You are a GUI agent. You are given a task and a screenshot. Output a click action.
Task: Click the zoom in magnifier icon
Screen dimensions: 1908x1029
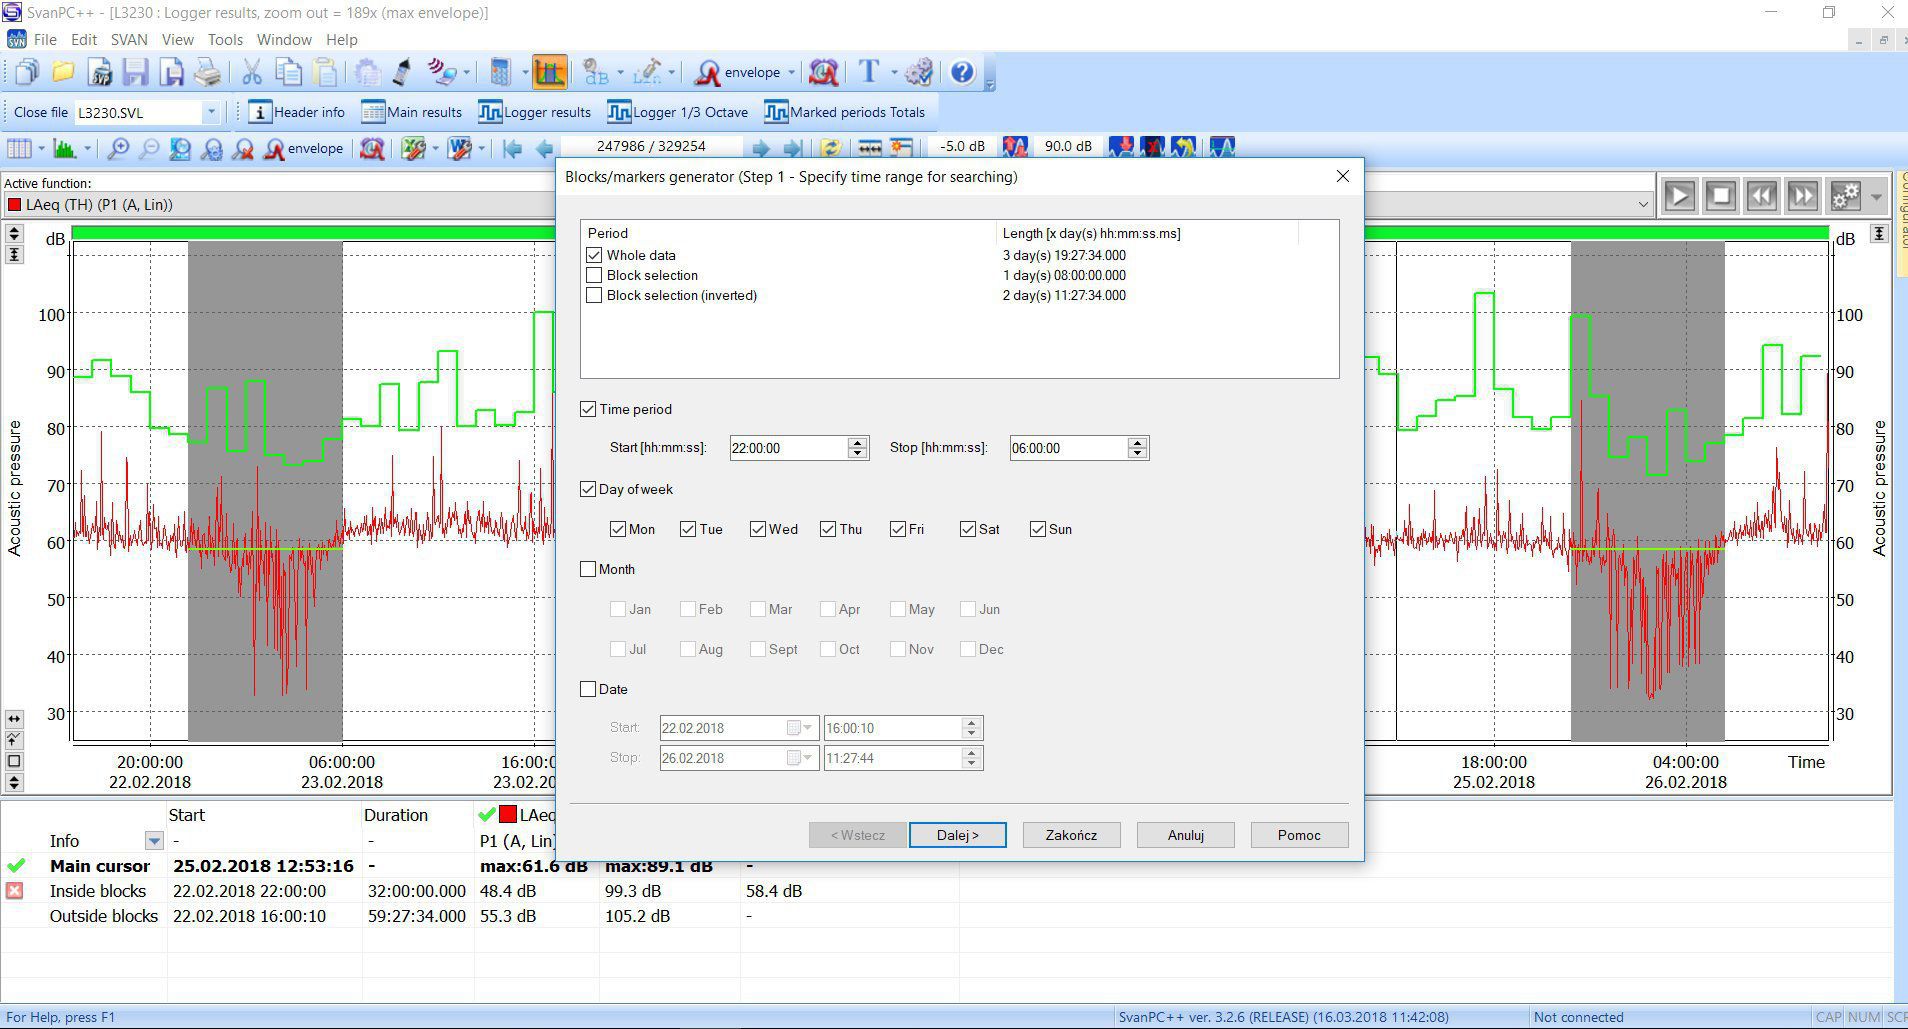tap(118, 149)
